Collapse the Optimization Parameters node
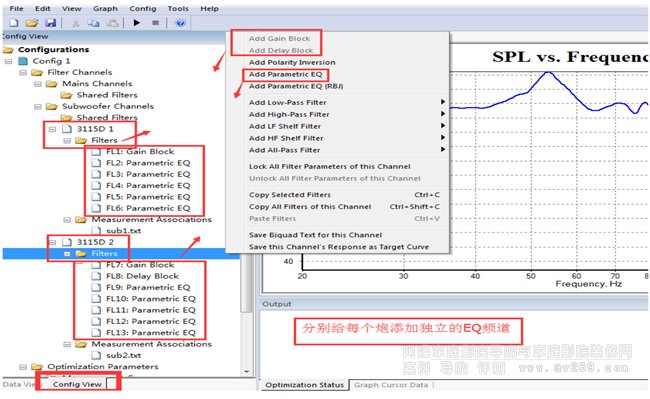The width and height of the screenshot is (650, 399). coord(23,367)
